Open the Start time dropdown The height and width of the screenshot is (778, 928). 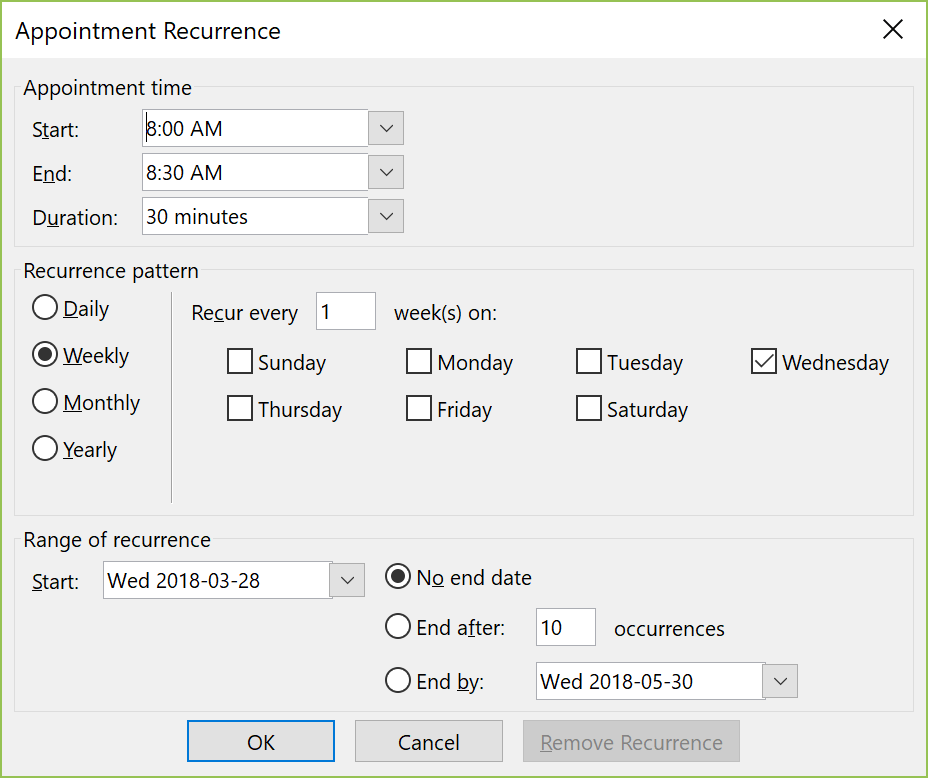point(386,128)
